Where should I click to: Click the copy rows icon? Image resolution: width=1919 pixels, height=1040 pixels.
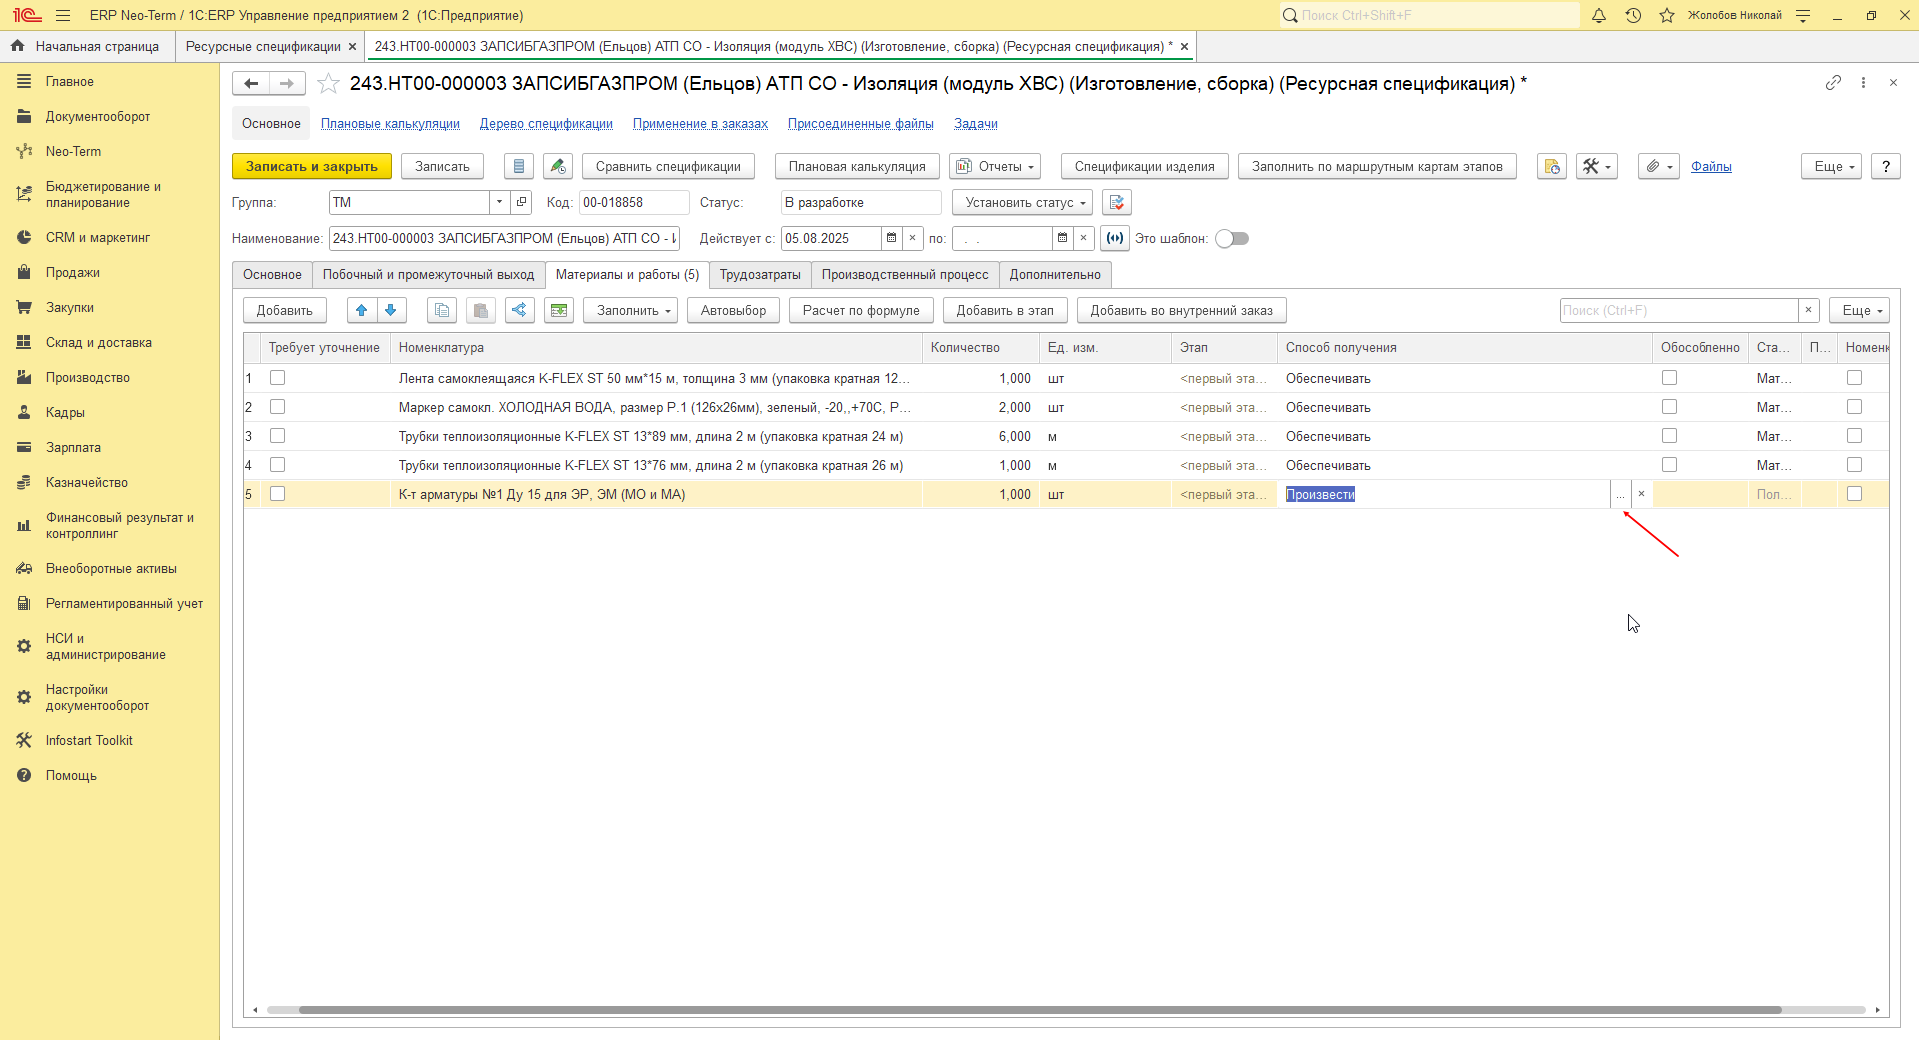point(442,310)
